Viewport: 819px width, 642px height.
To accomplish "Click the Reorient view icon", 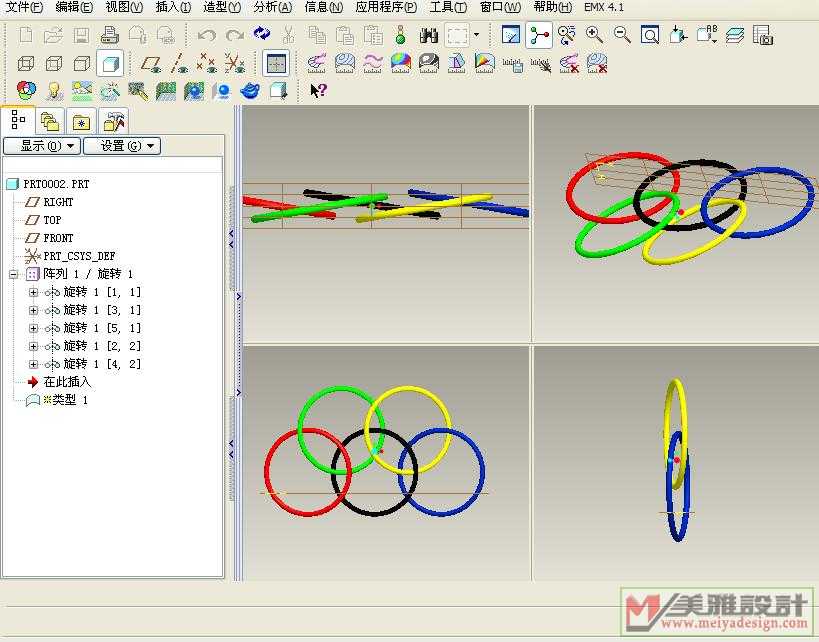I will tap(678, 35).
